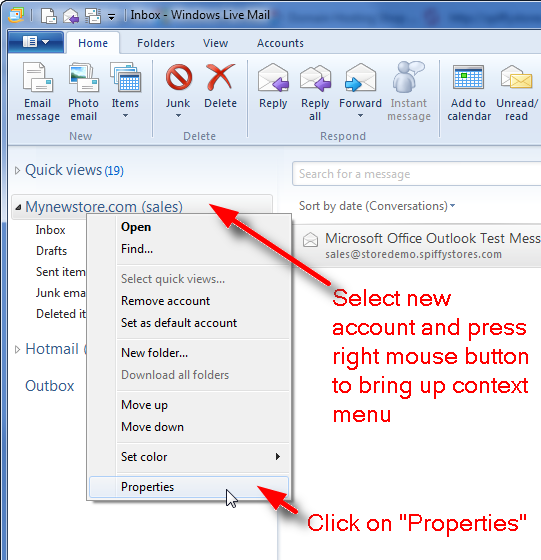This screenshot has width=541, height=560.
Task: Click the Windows Live Mail app icon
Action: [16, 15]
